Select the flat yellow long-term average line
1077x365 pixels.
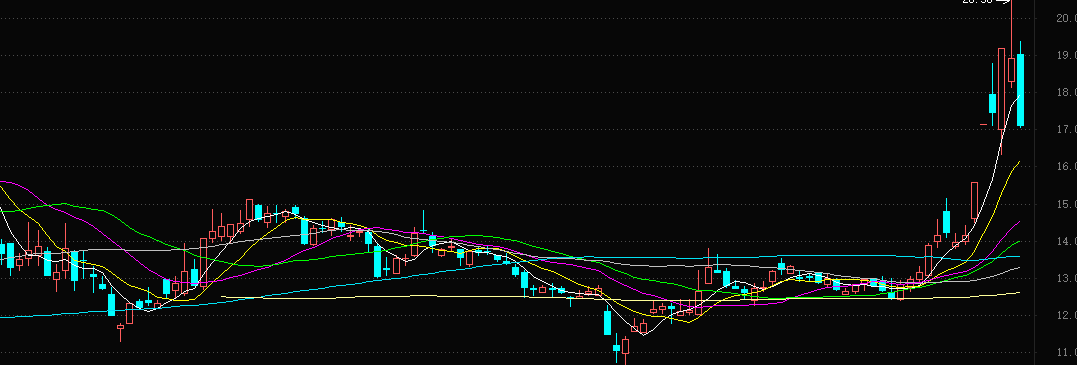pos(618,298)
